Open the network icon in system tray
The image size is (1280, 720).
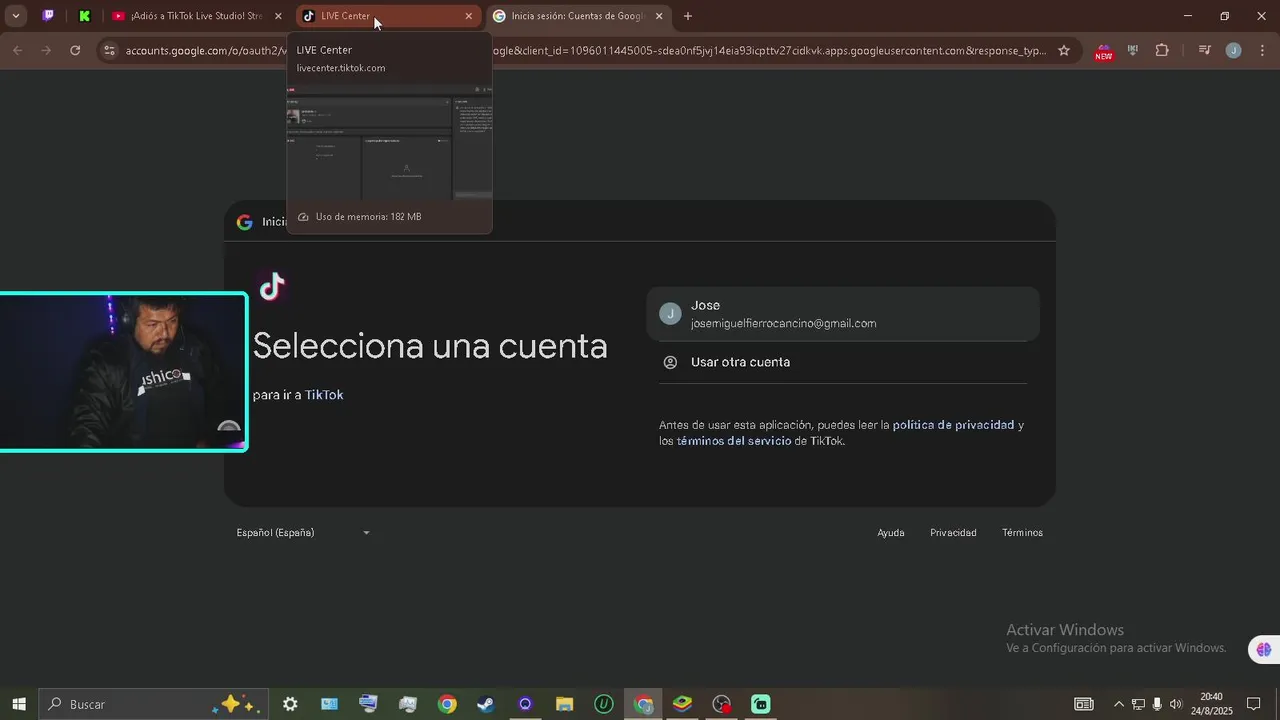pyautogui.click(x=1138, y=704)
